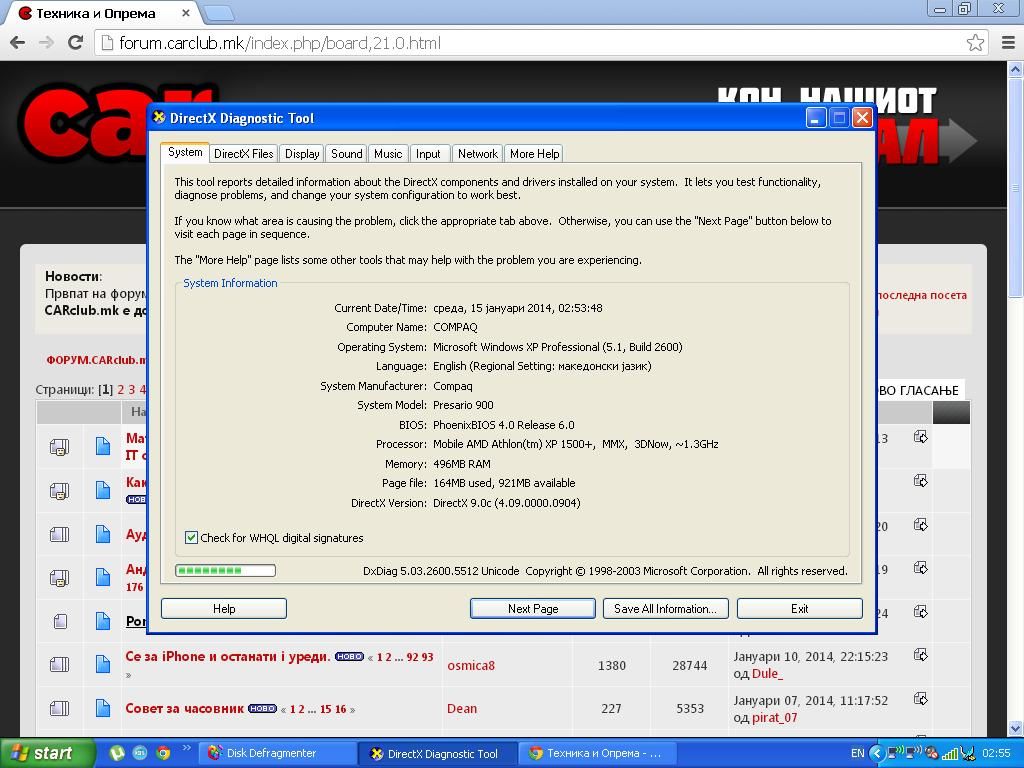Switch to the DirectX Files tab

point(243,153)
